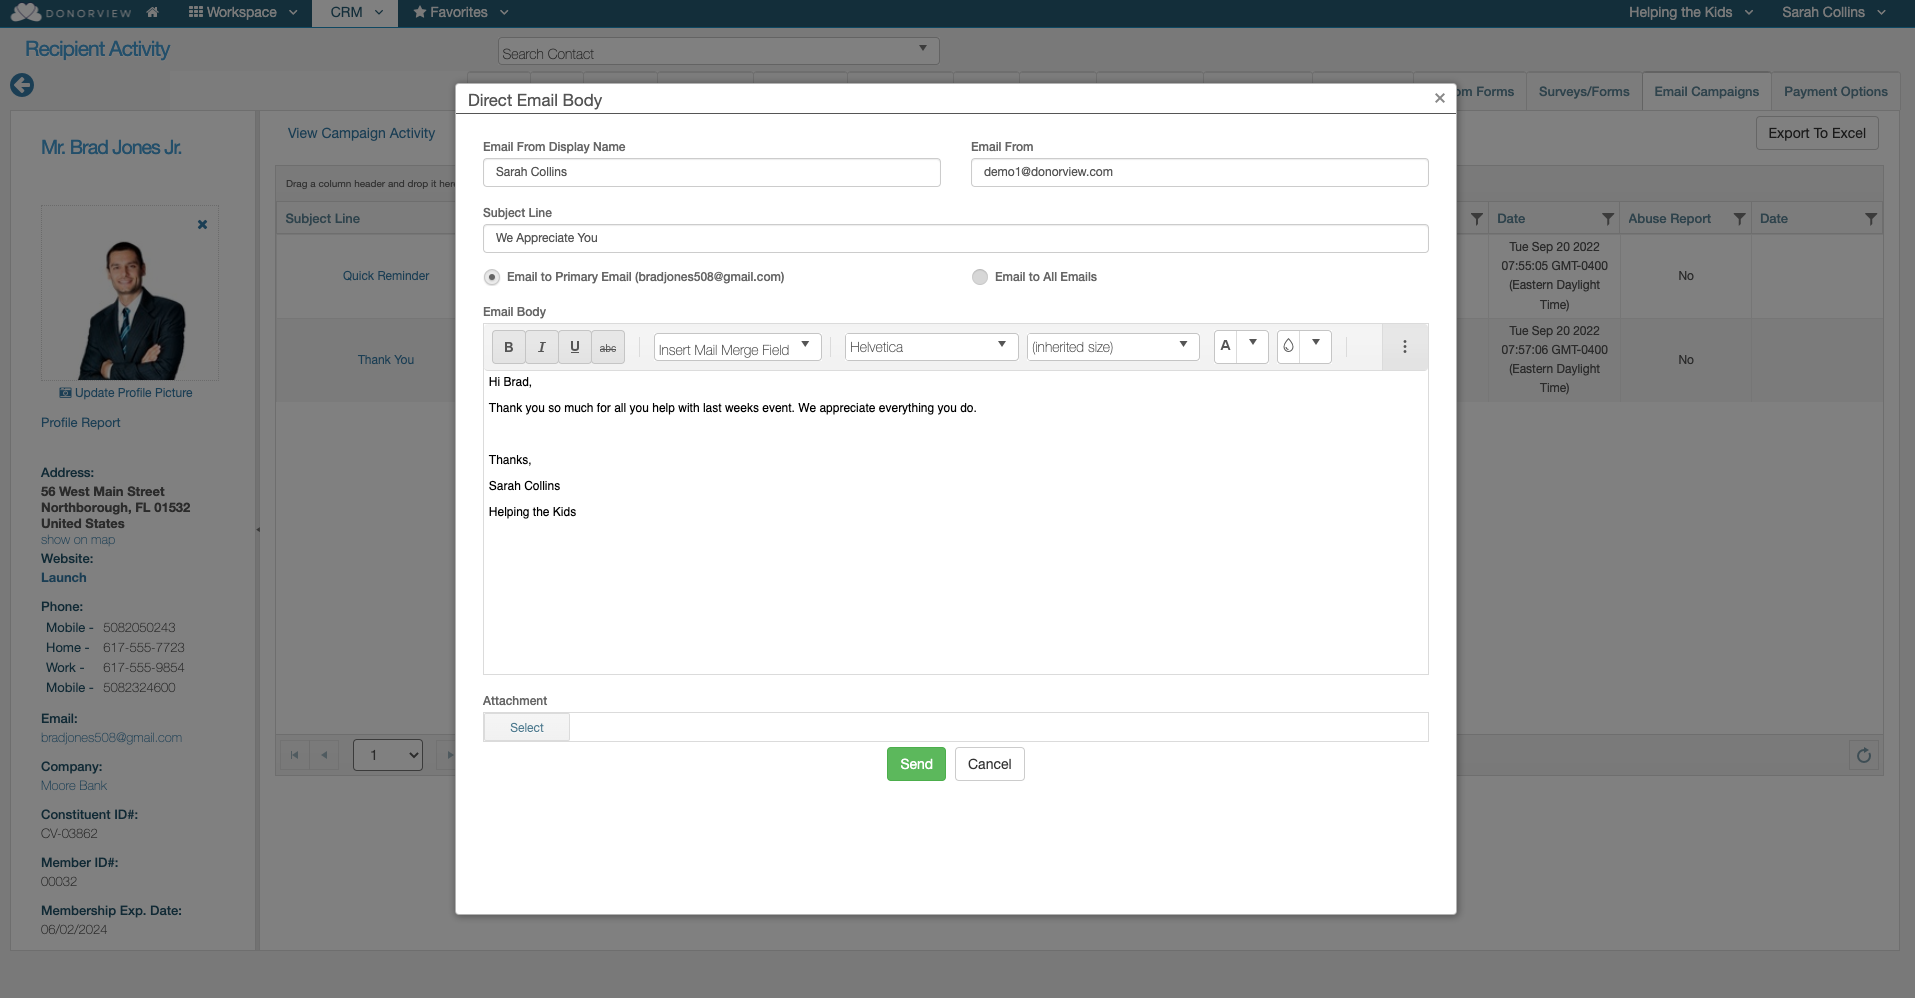This screenshot has width=1915, height=998.
Task: Select 'Email to All Emails' option
Action: [x=979, y=277]
